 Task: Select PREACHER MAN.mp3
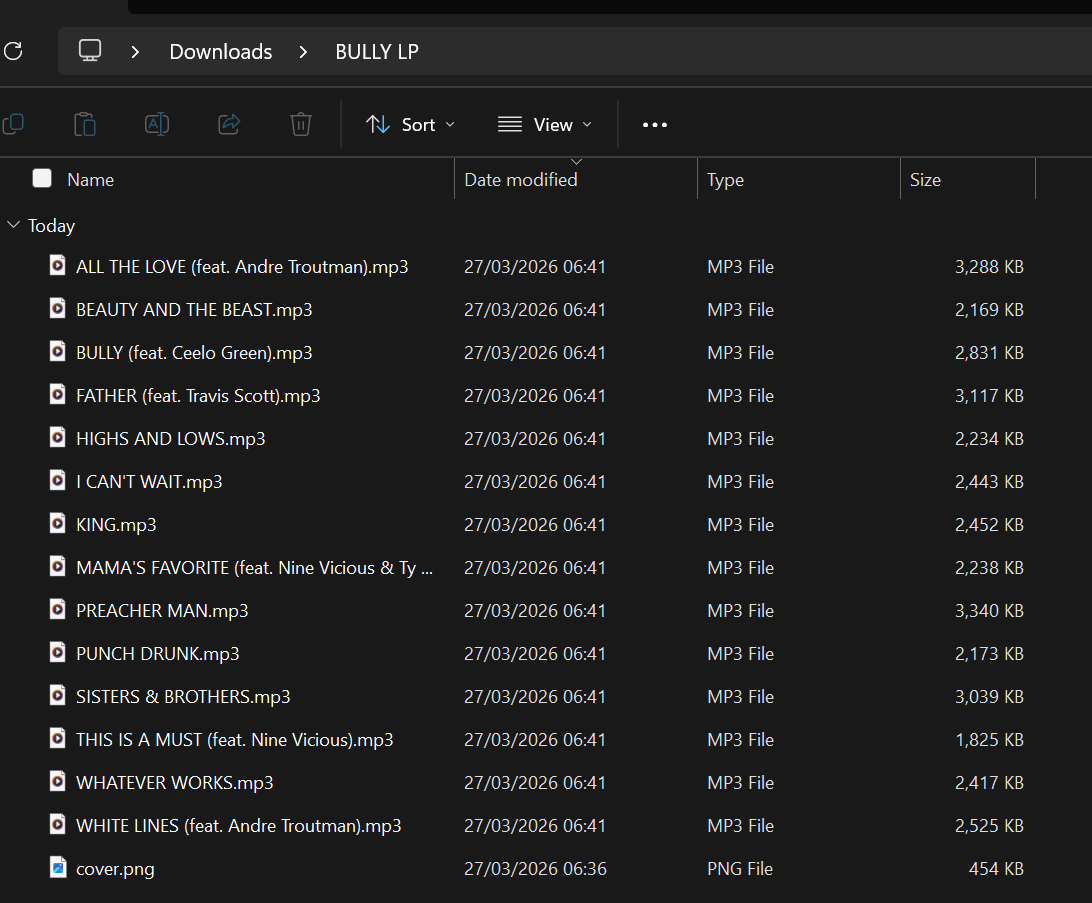tap(162, 611)
